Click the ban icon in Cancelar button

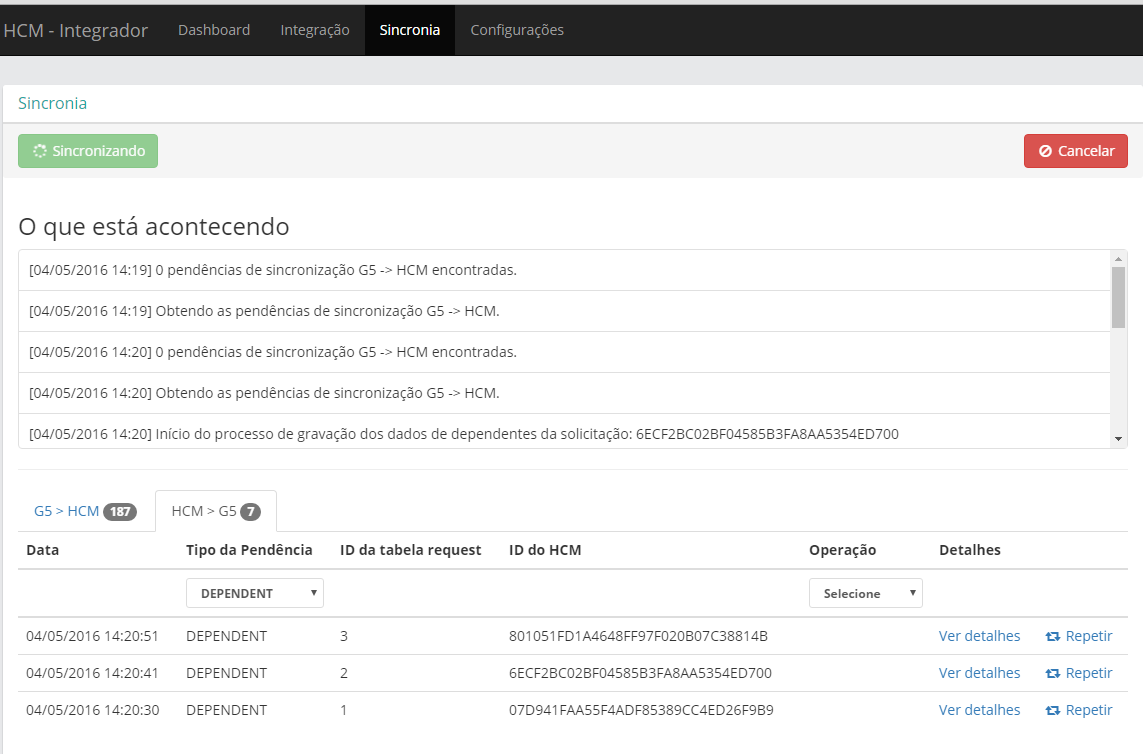(1045, 151)
